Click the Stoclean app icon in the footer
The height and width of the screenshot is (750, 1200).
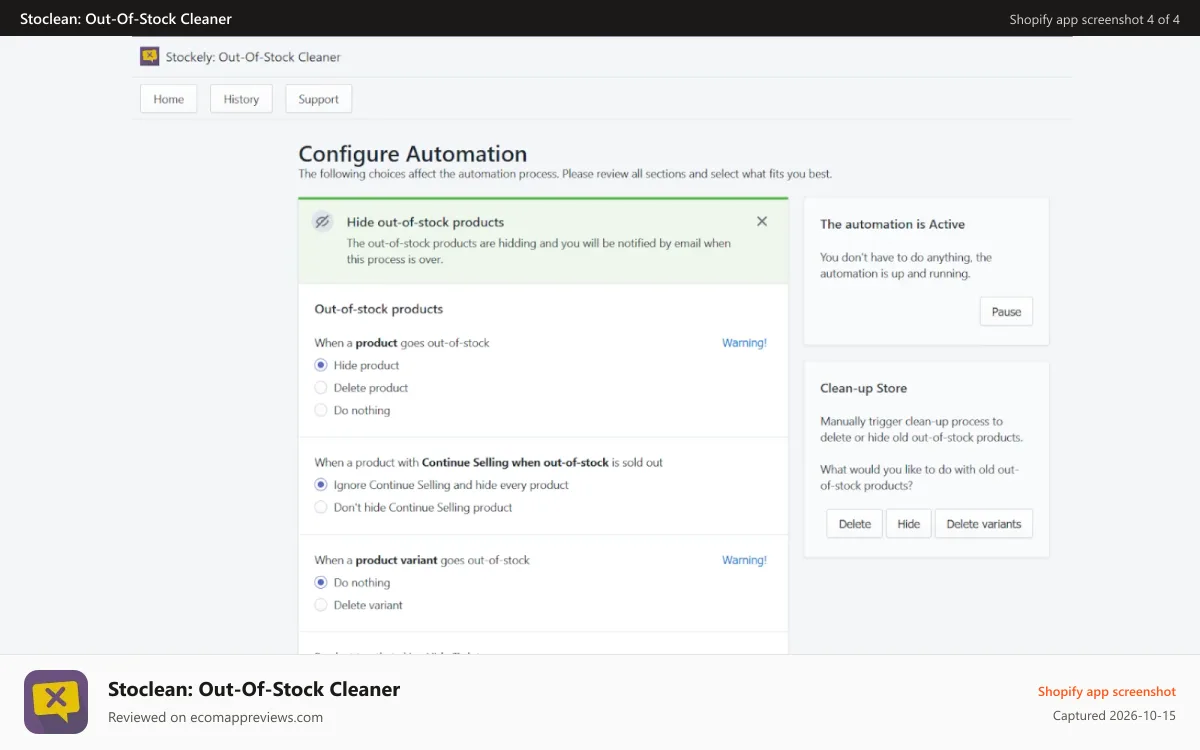point(56,702)
